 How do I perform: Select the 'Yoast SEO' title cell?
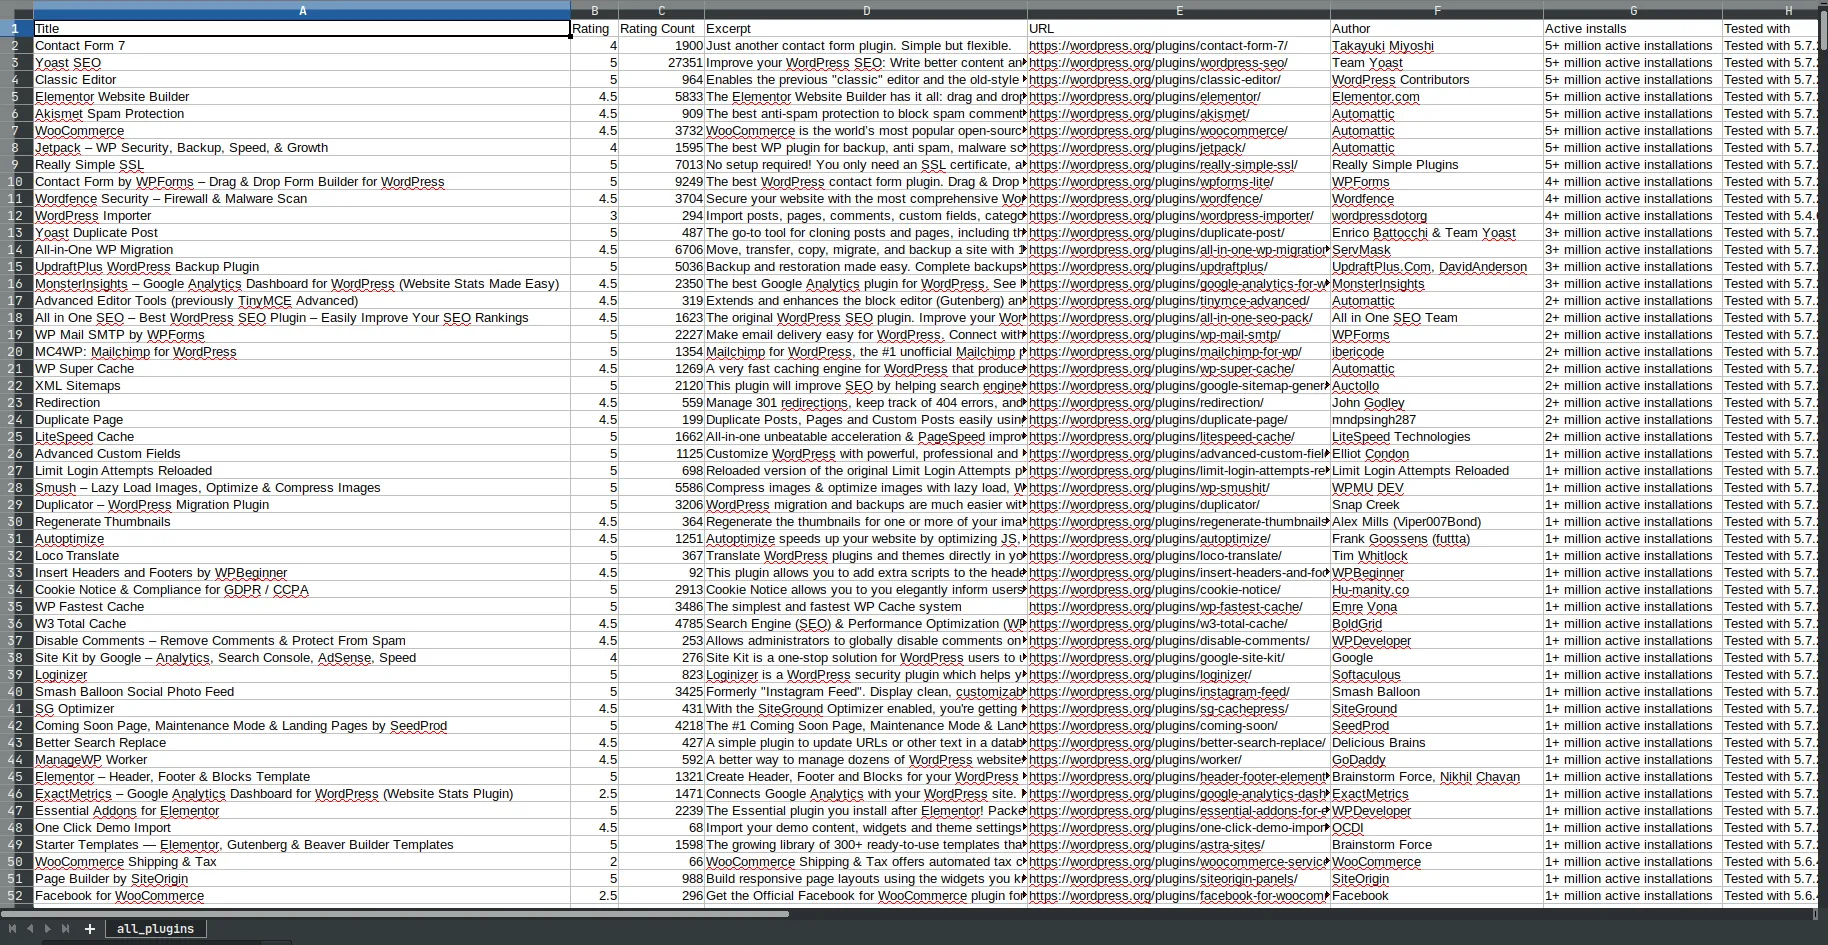tap(302, 63)
